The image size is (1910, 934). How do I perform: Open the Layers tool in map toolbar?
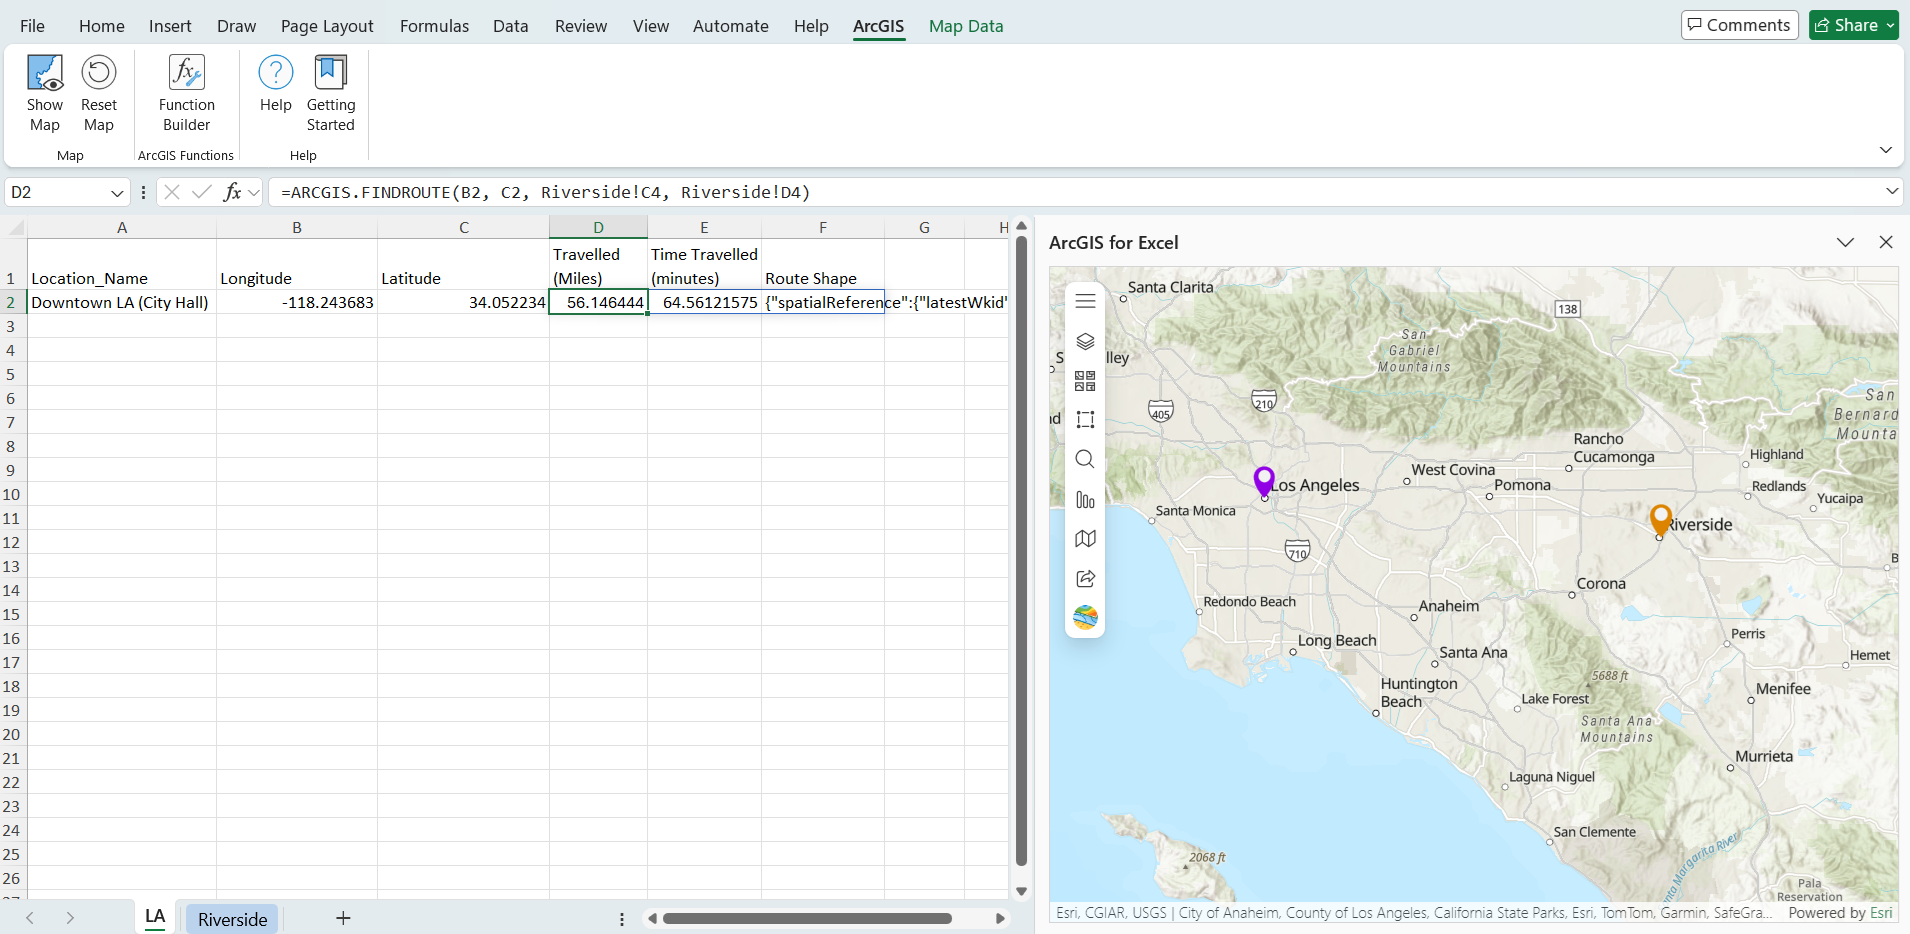click(x=1085, y=341)
